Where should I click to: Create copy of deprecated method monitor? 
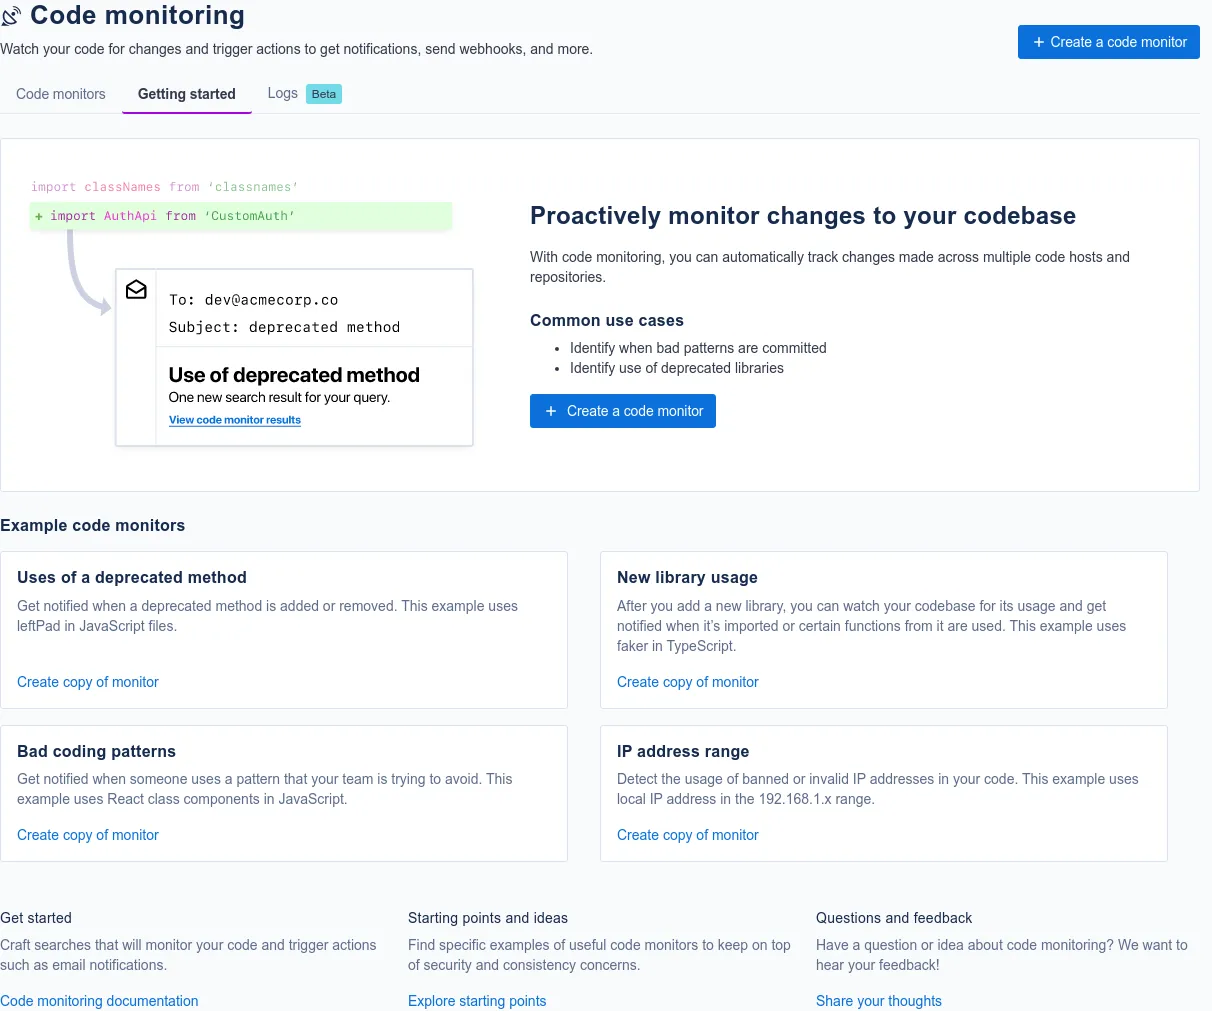click(x=88, y=682)
